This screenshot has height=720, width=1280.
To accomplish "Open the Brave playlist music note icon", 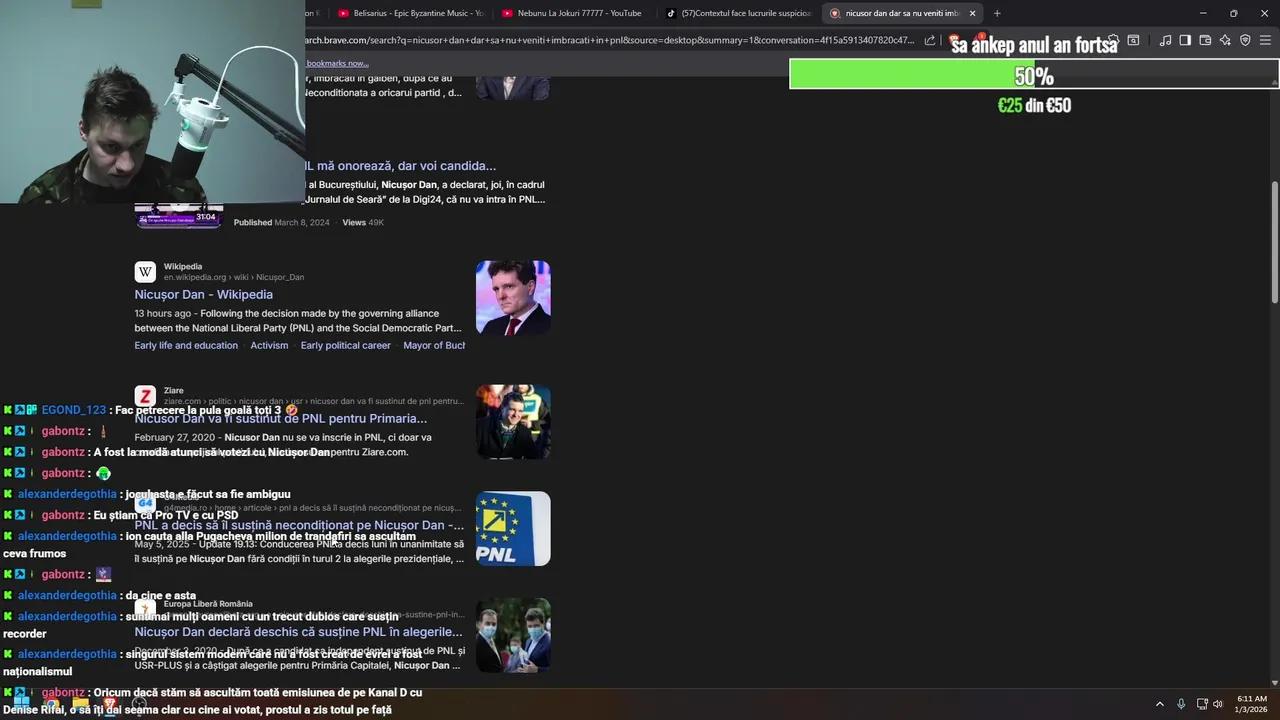I will tap(1165, 40).
